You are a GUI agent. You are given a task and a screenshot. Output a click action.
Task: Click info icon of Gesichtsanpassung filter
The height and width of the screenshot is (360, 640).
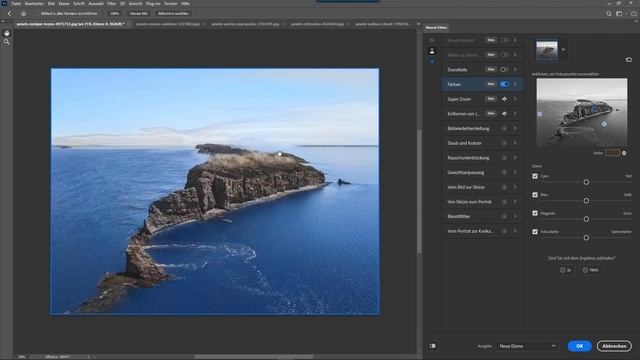[x=504, y=172]
